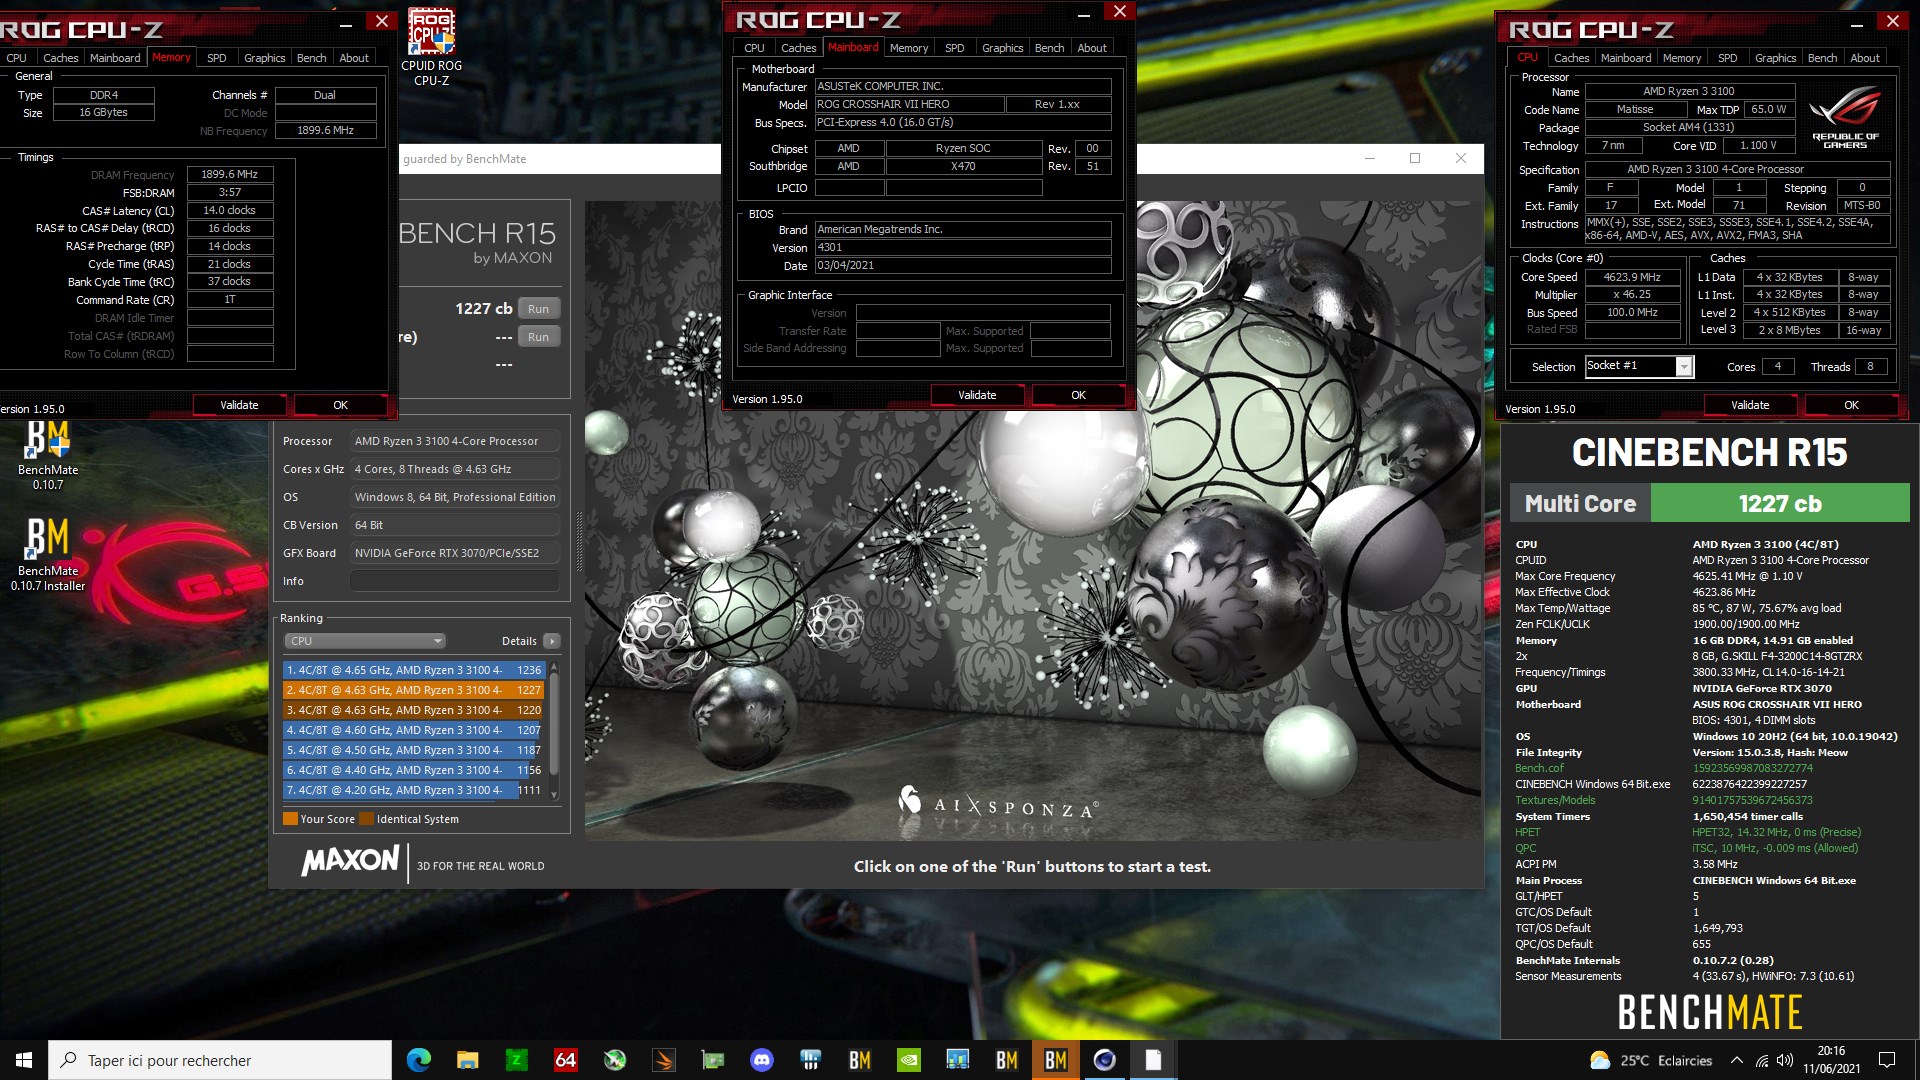Open the Wi-Fi network tray icon
Screen dimensions: 1920x1080
(1762, 1061)
